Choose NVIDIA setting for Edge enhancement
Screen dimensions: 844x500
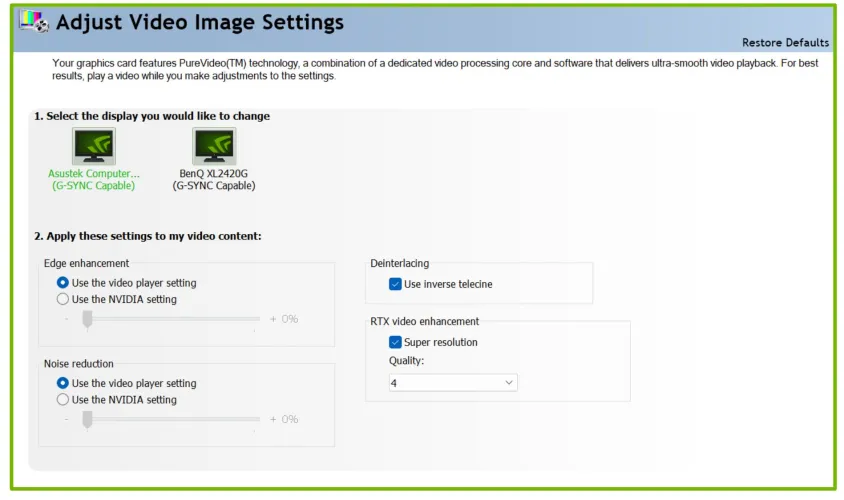point(64,299)
